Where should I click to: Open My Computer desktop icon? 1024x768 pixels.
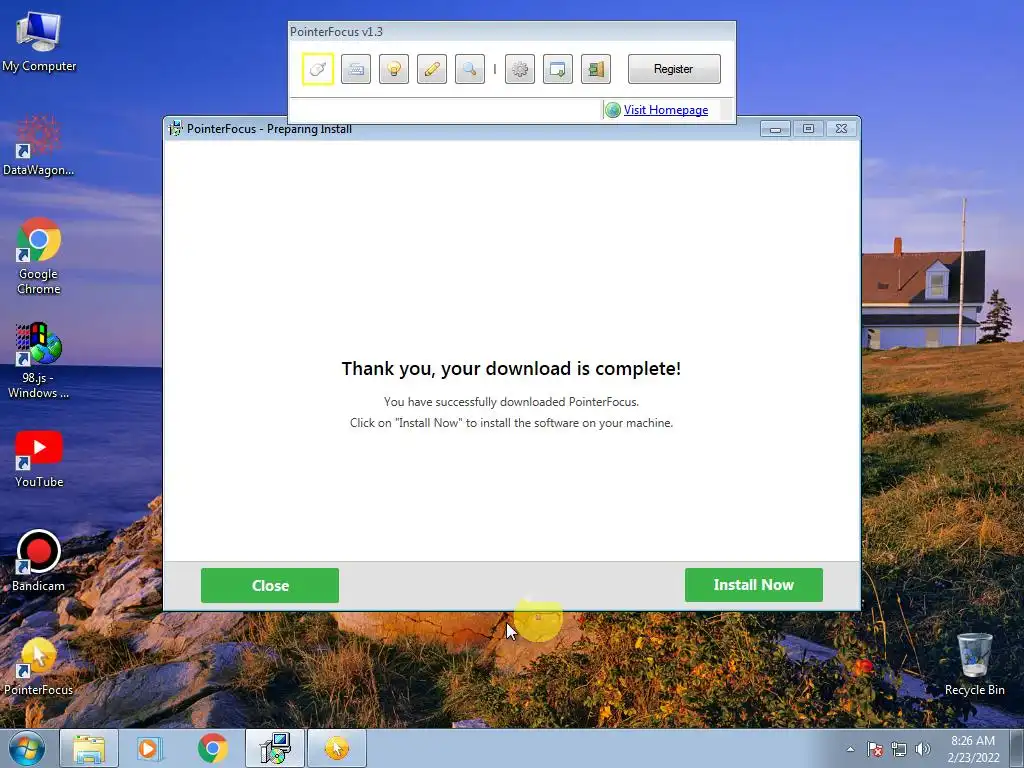[39, 40]
